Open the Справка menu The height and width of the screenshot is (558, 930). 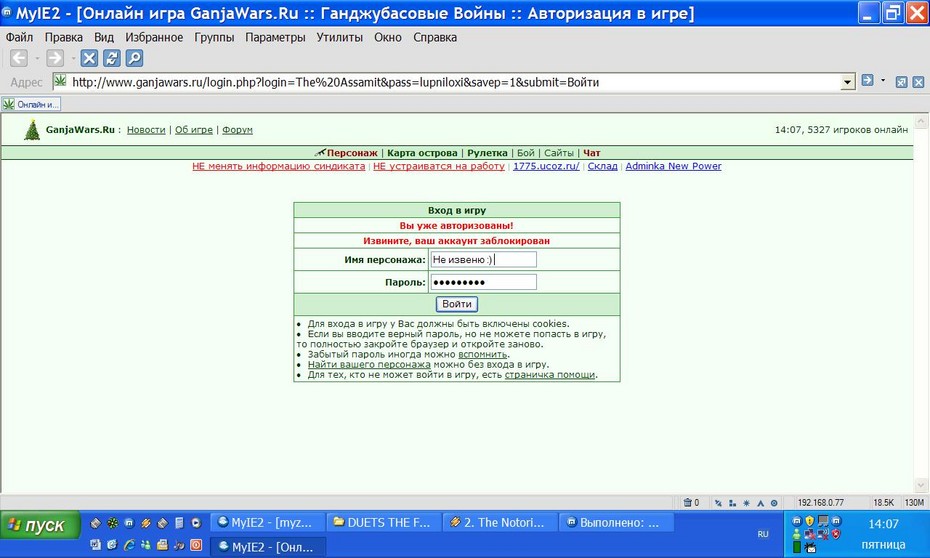coord(435,37)
